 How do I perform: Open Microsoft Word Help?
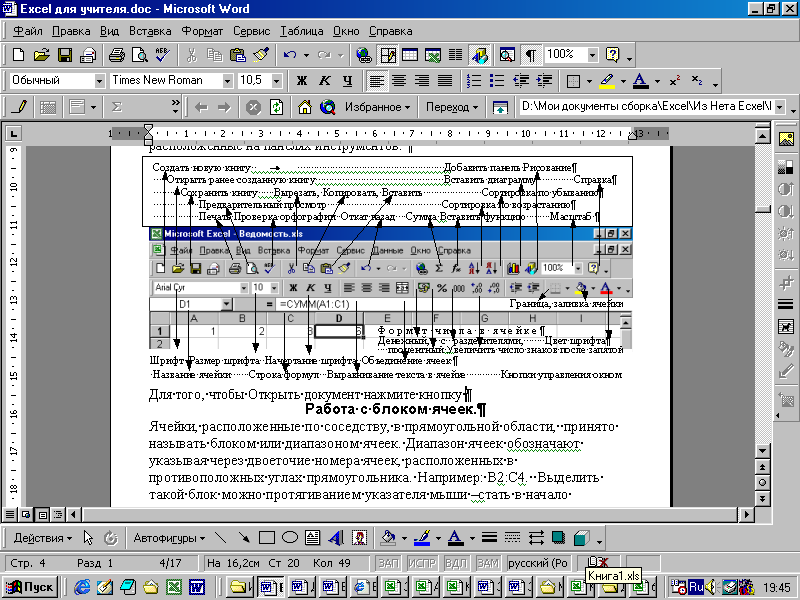click(612, 55)
